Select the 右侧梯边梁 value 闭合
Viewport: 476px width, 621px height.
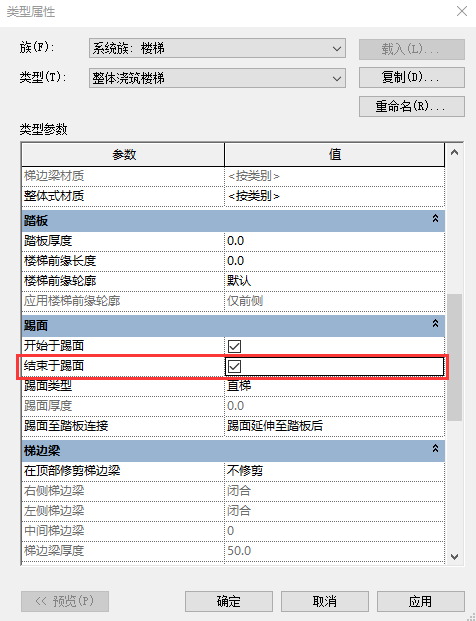click(334, 491)
